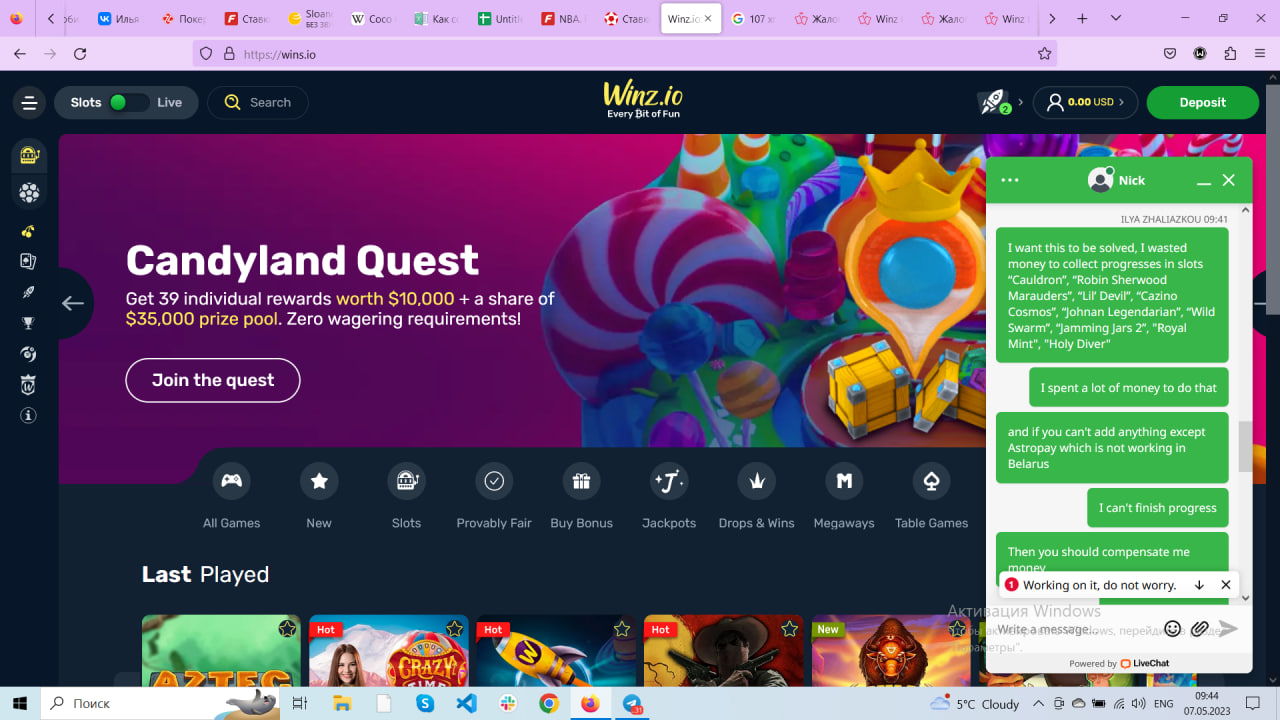
Task: Reload the current page
Action: click(x=80, y=54)
